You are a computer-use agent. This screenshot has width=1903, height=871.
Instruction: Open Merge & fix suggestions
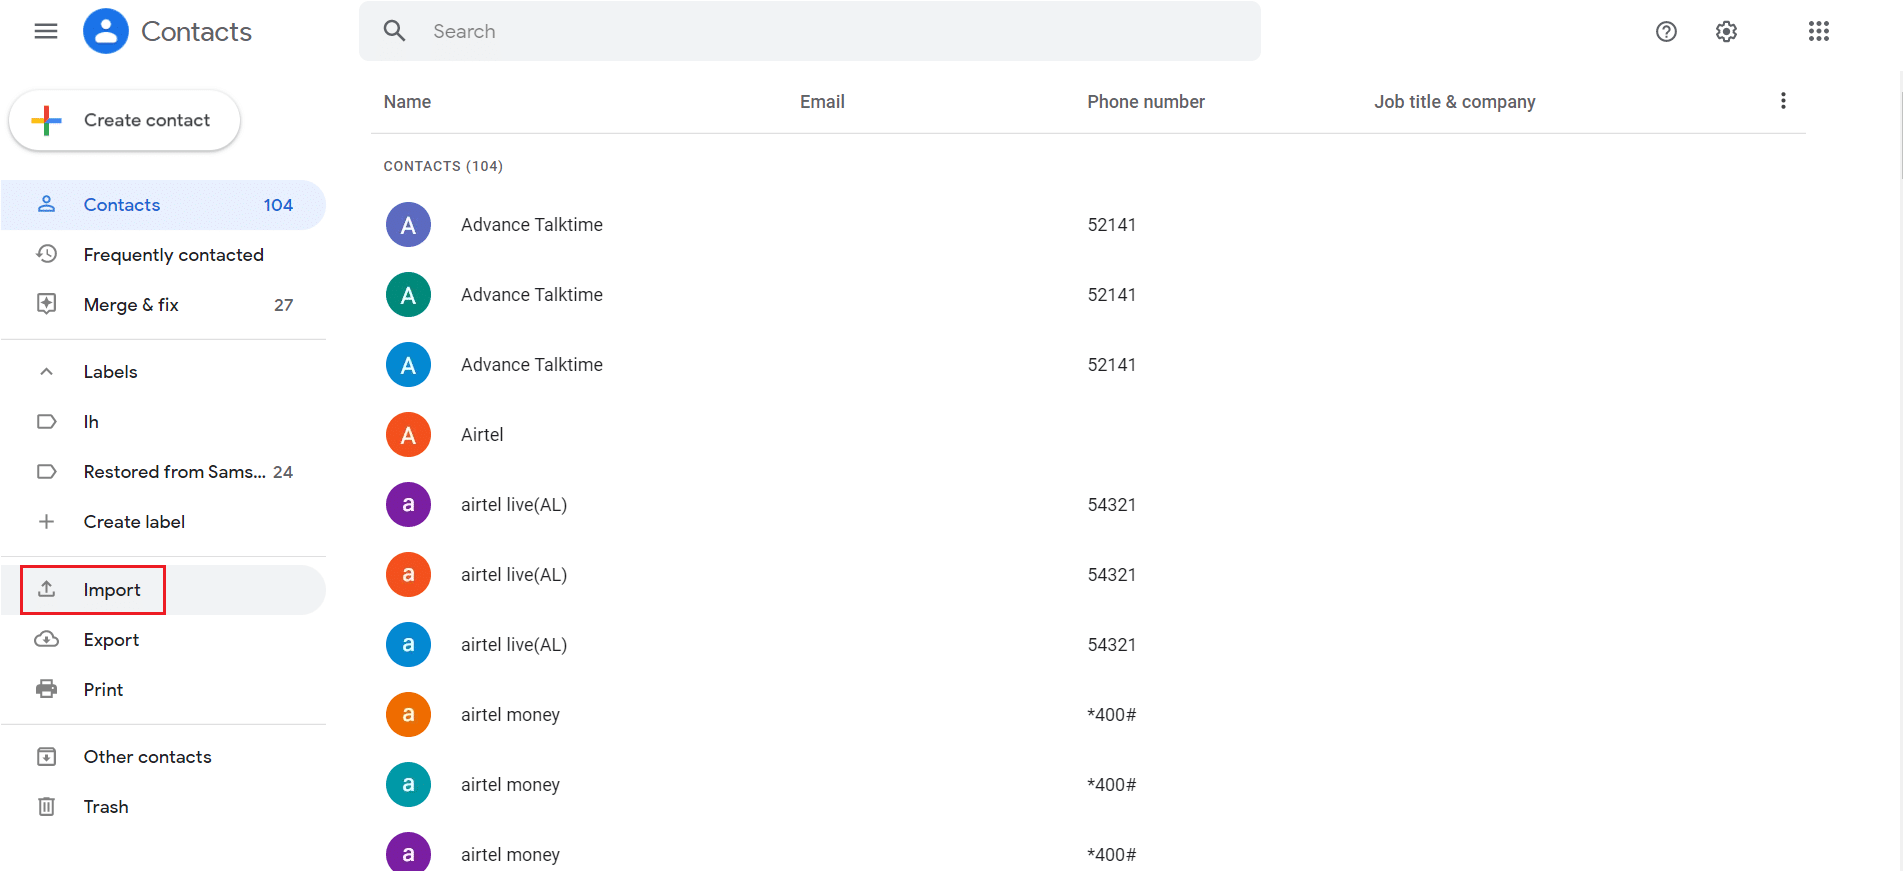(x=163, y=305)
